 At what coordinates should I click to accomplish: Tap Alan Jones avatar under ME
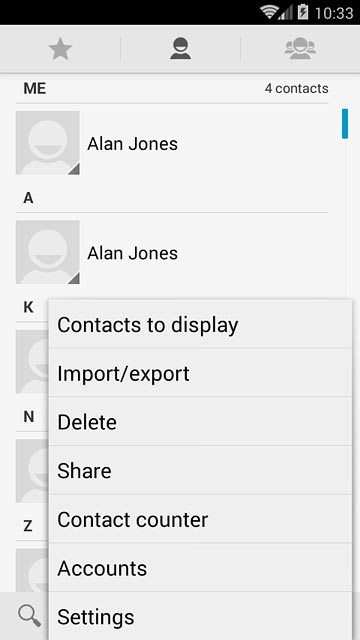(x=48, y=143)
